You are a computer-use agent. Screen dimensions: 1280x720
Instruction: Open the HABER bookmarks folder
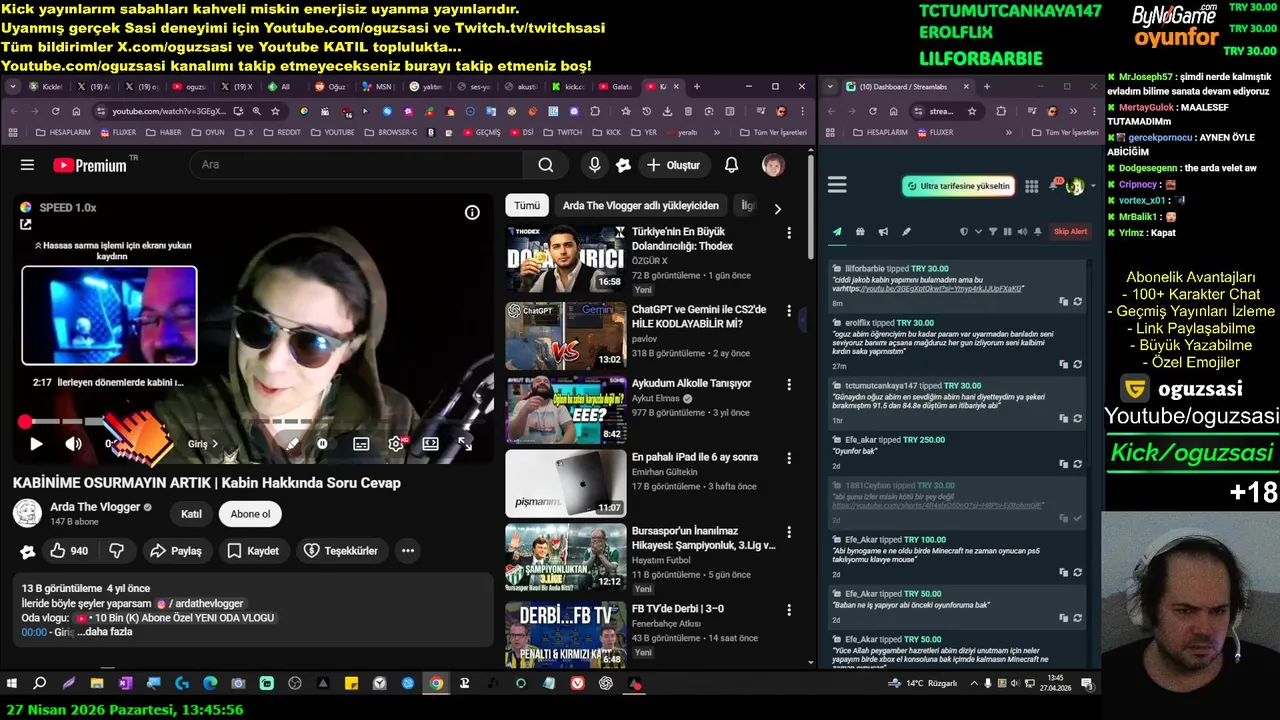164,132
